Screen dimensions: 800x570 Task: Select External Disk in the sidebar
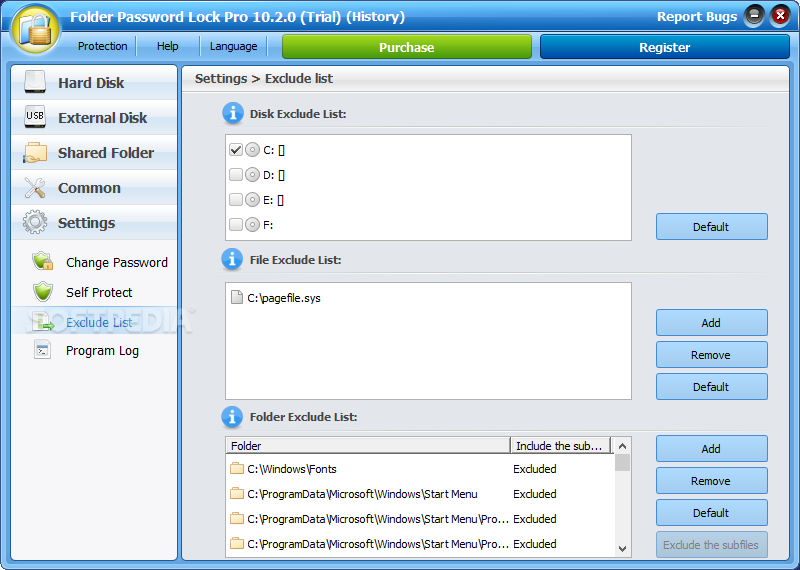(94, 117)
